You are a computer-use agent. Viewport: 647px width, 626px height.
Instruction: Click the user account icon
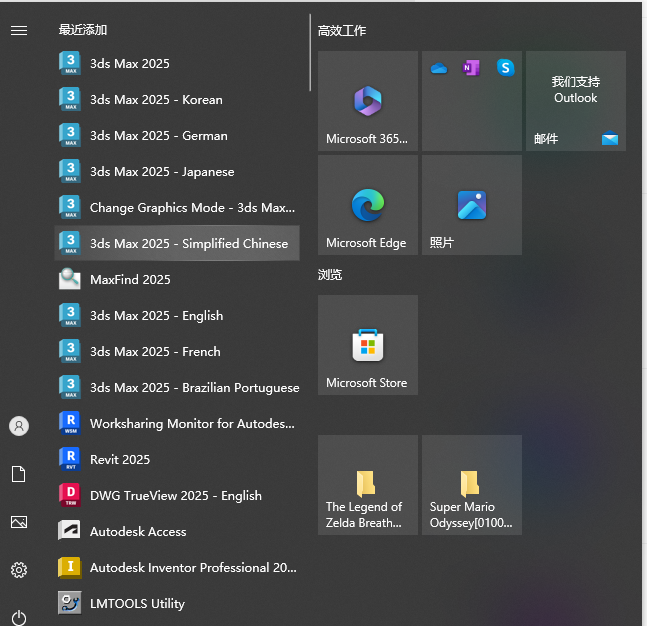(x=19, y=426)
